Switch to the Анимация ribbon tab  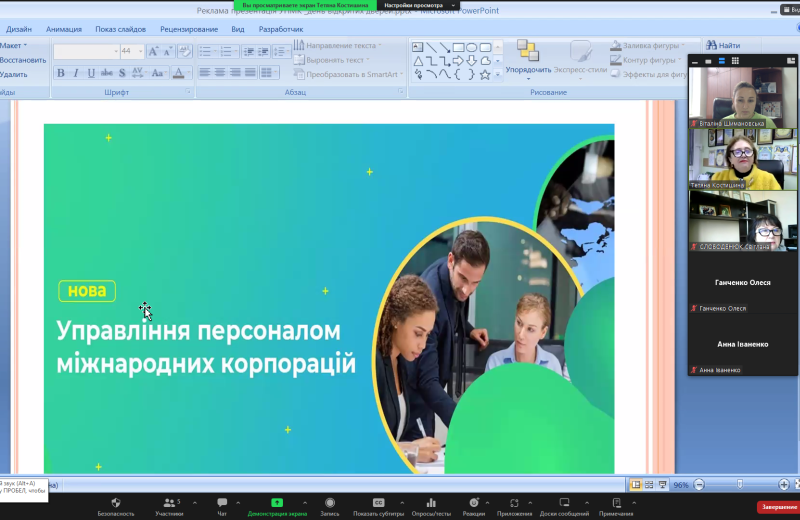pyautogui.click(x=64, y=29)
